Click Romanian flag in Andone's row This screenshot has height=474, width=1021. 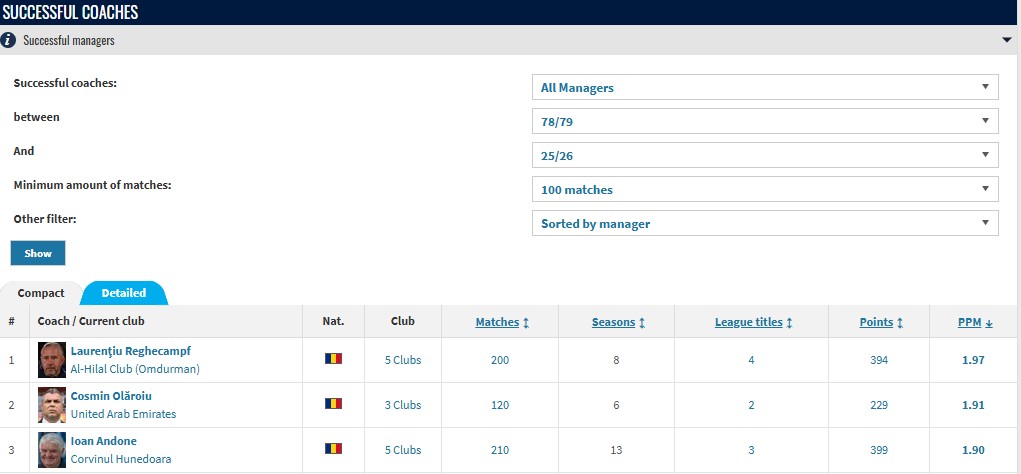[x=333, y=450]
